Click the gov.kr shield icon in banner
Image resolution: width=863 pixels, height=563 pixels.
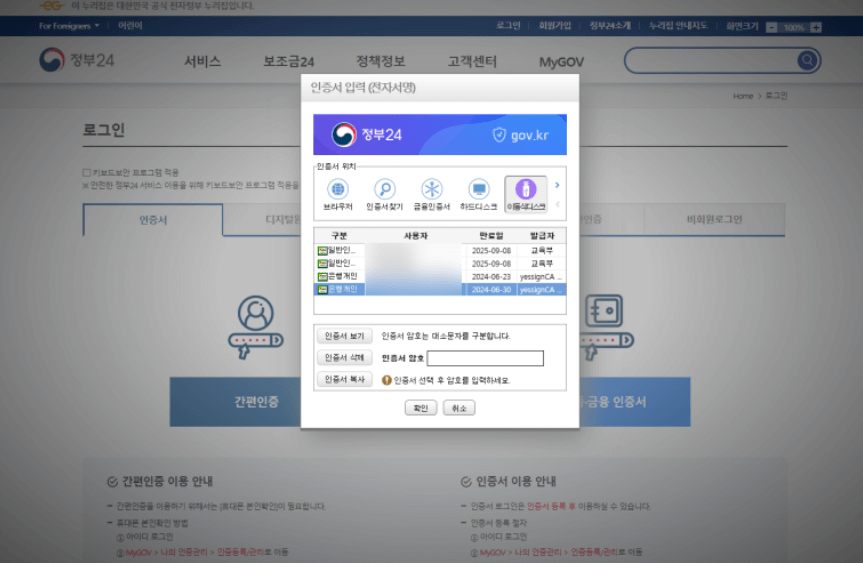tap(499, 135)
